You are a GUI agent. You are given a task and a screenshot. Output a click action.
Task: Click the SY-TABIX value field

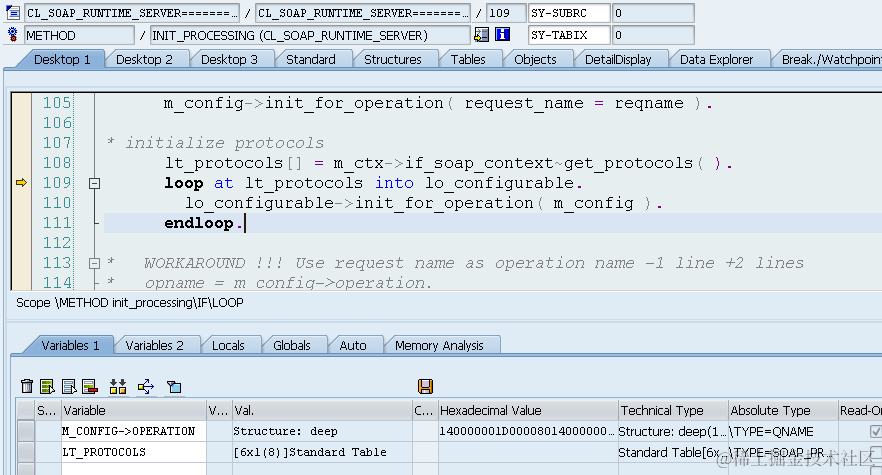tap(652, 35)
